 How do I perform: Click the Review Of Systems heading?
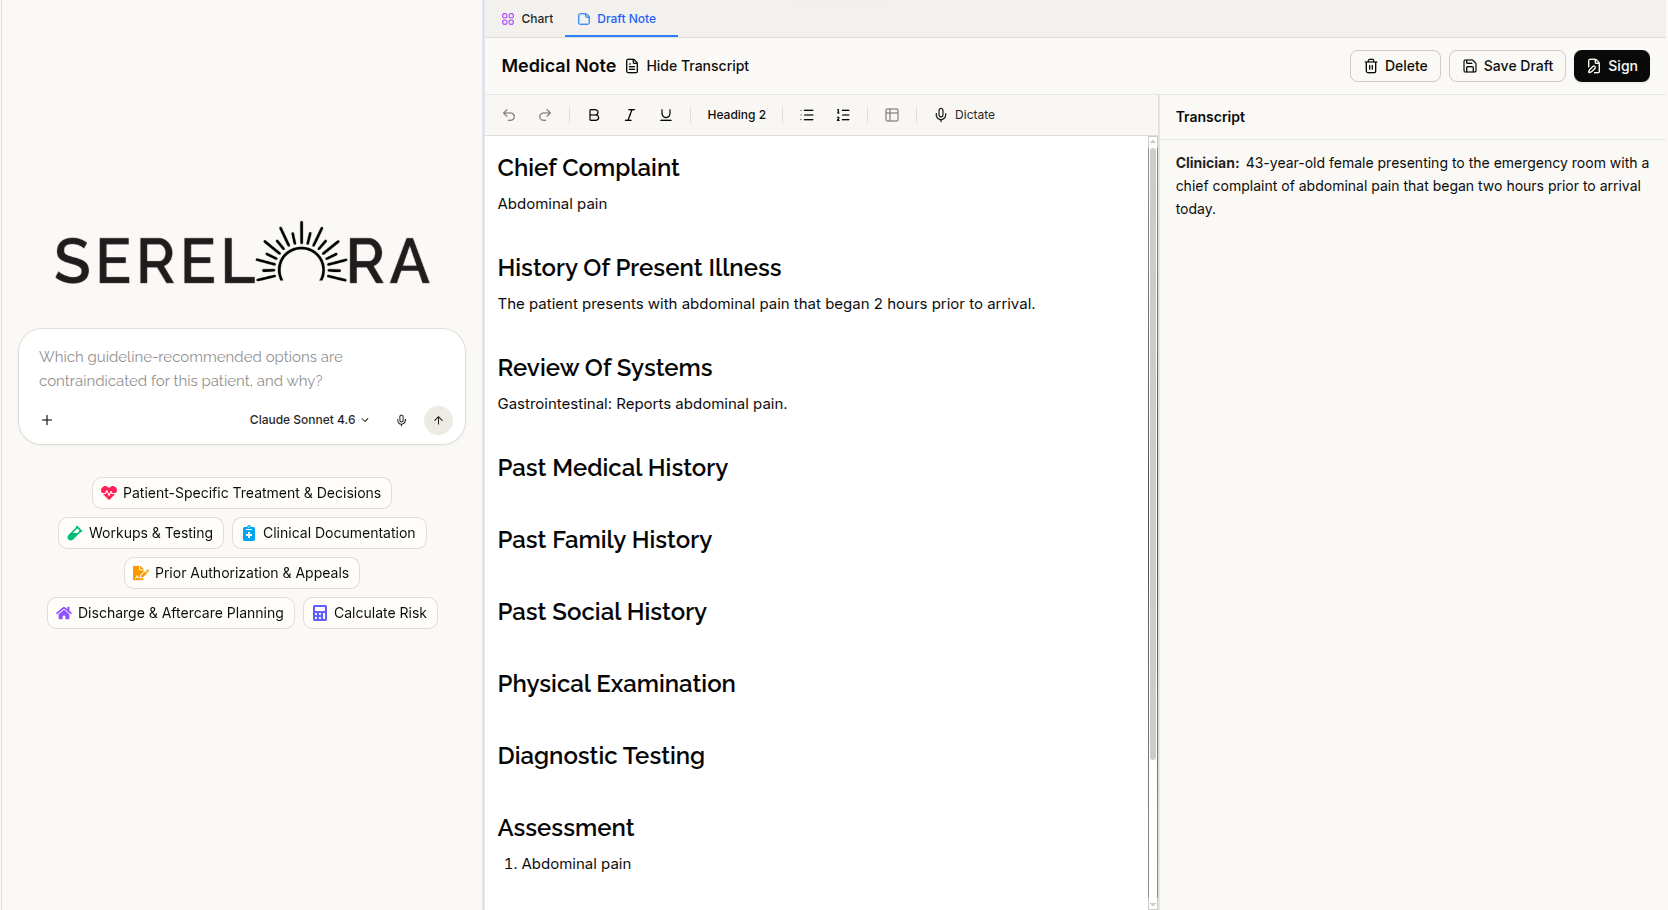pos(605,368)
